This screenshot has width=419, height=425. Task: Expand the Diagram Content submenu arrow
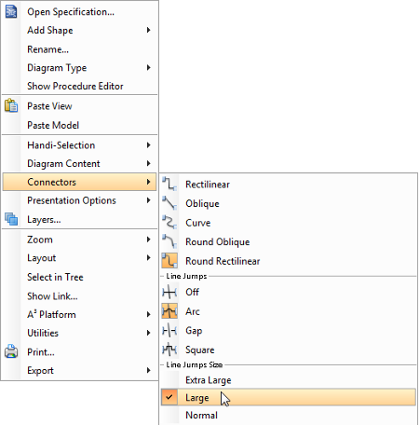click(148, 163)
